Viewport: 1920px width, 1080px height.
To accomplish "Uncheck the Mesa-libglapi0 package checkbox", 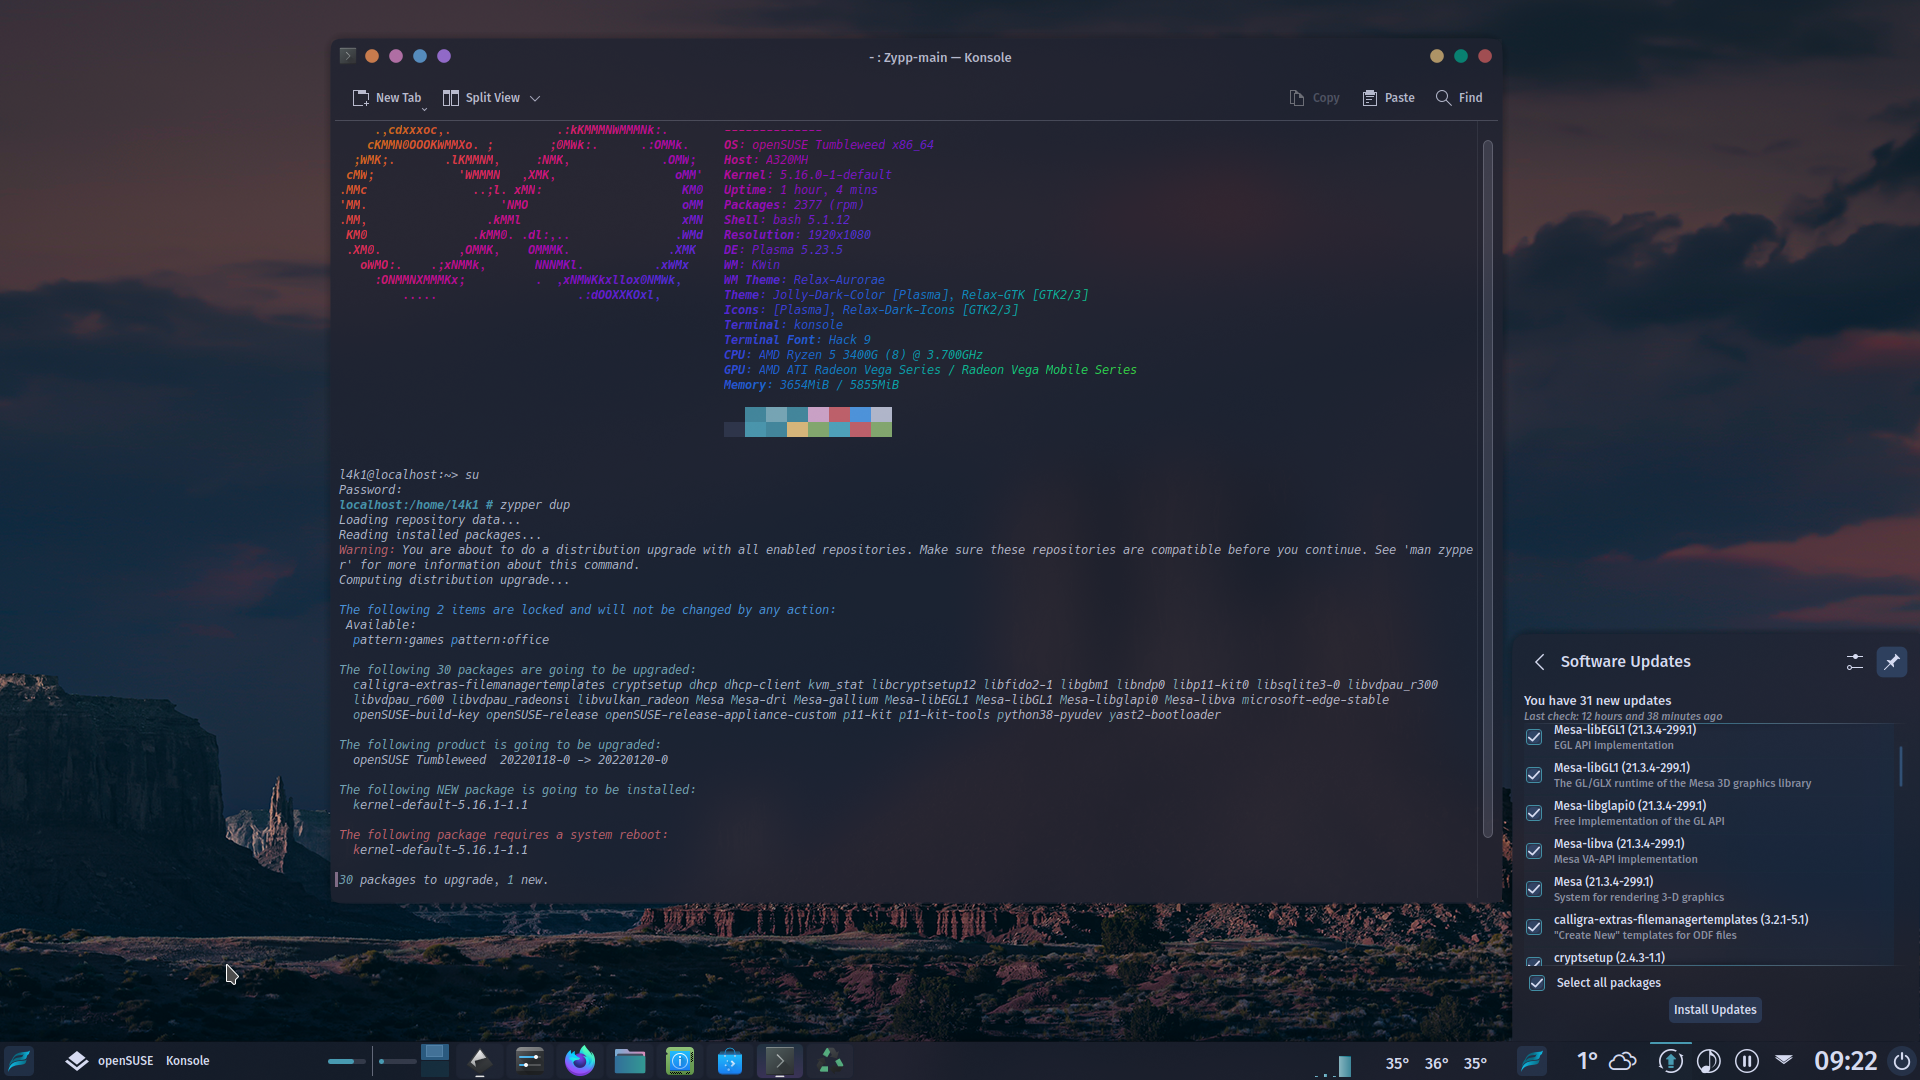I will 1534,813.
